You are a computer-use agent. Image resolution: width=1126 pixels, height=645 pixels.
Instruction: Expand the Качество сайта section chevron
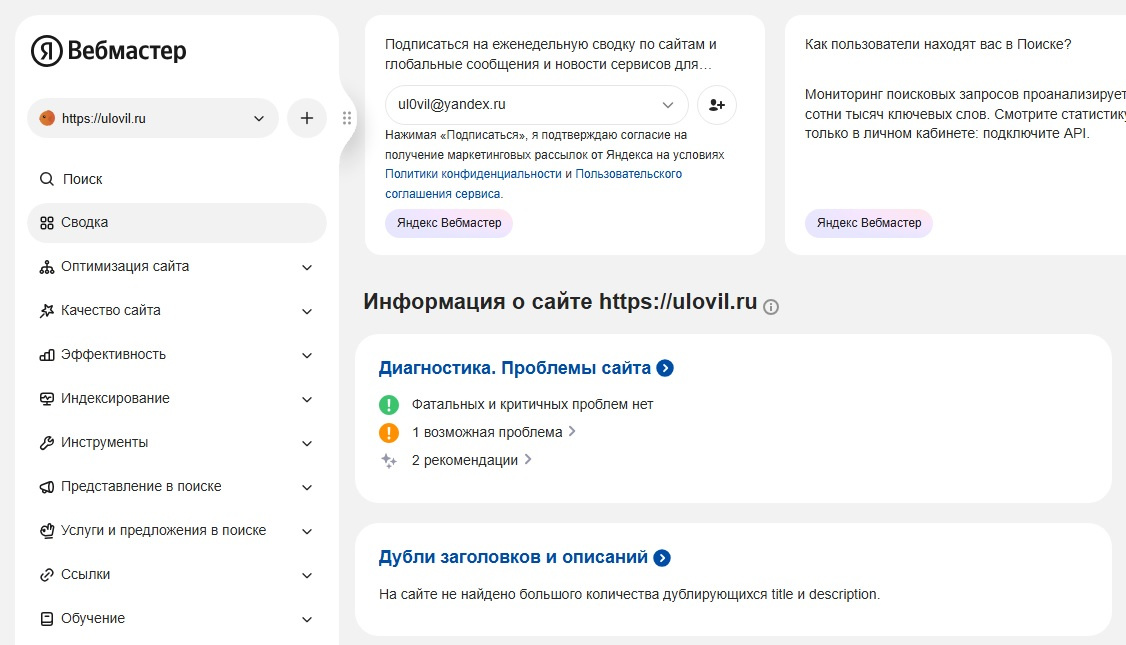307,311
